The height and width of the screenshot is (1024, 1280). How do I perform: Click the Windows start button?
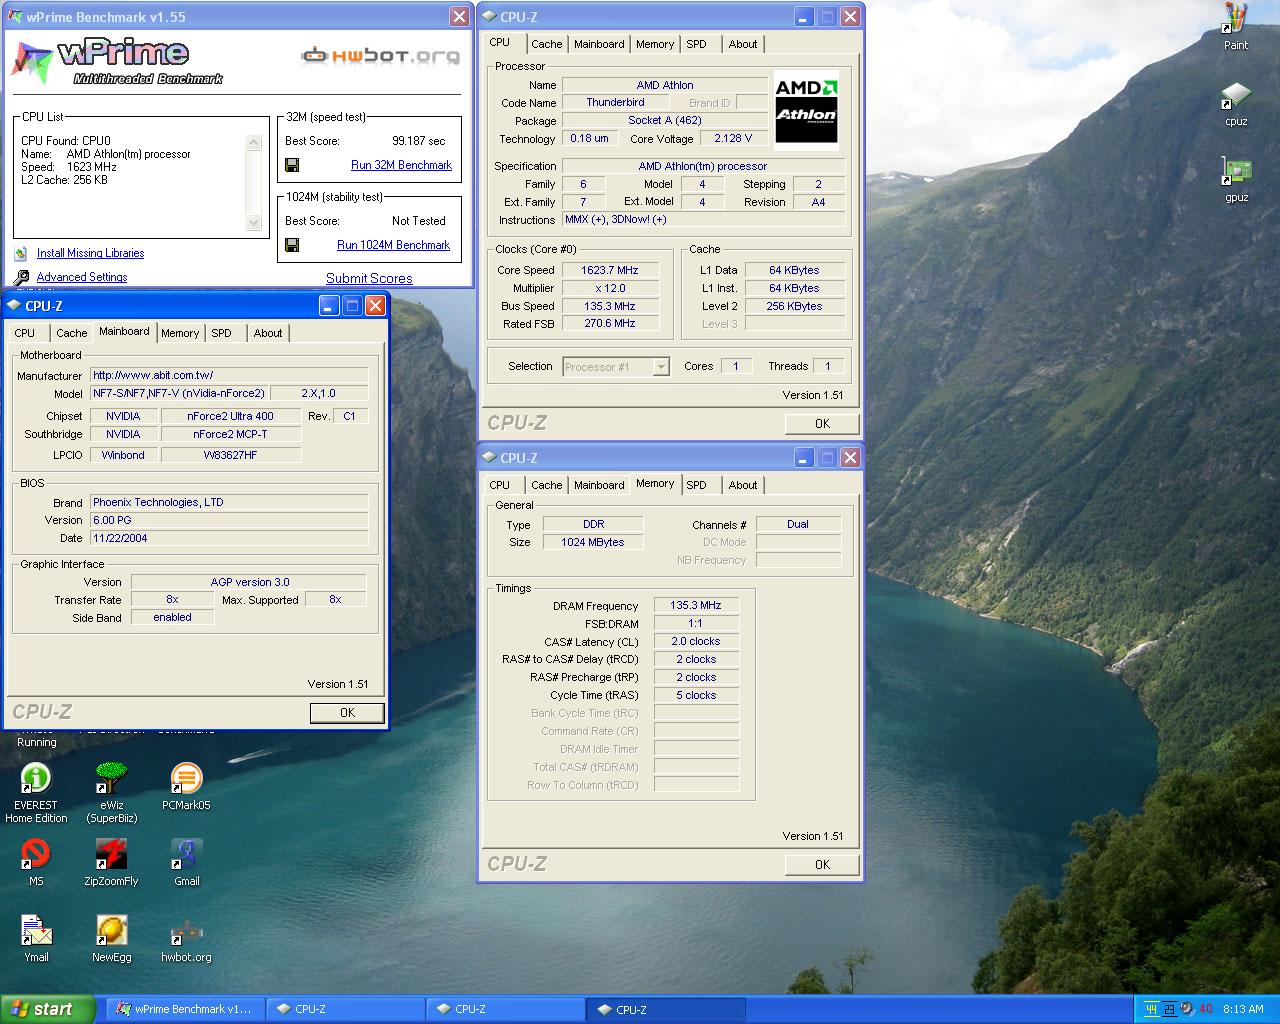coord(48,1009)
